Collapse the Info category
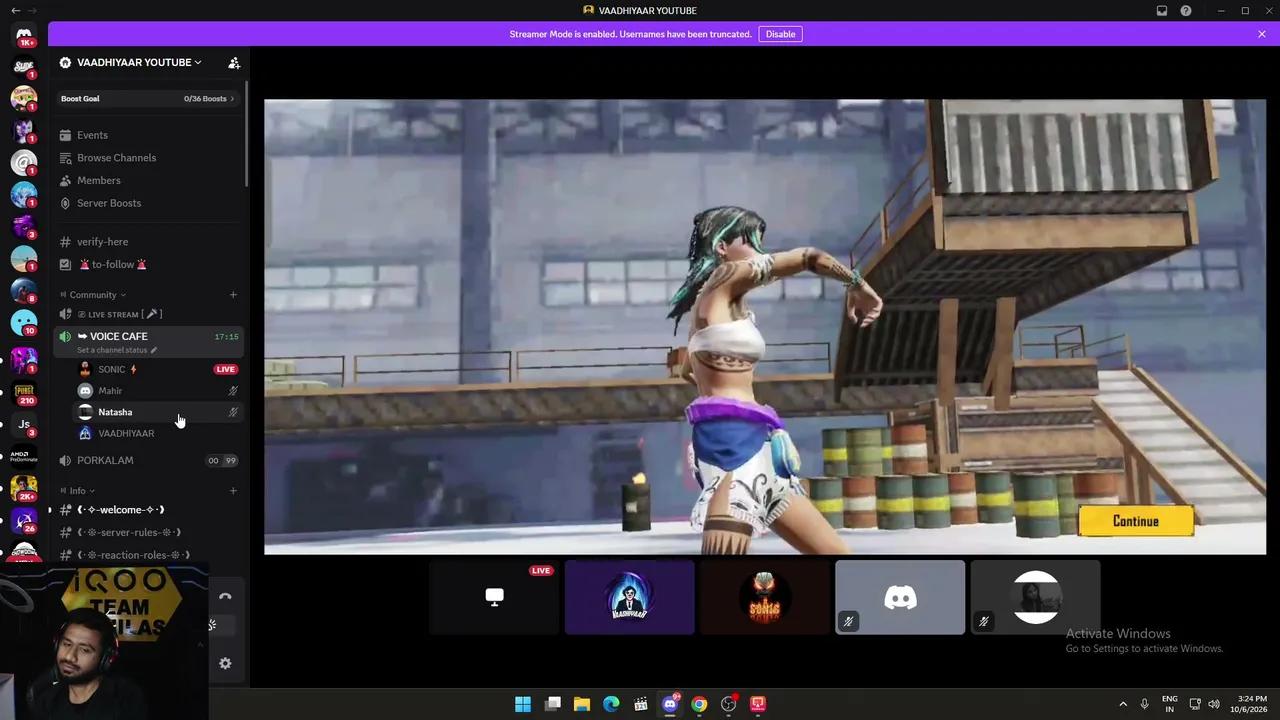The height and width of the screenshot is (720, 1280). pos(81,491)
